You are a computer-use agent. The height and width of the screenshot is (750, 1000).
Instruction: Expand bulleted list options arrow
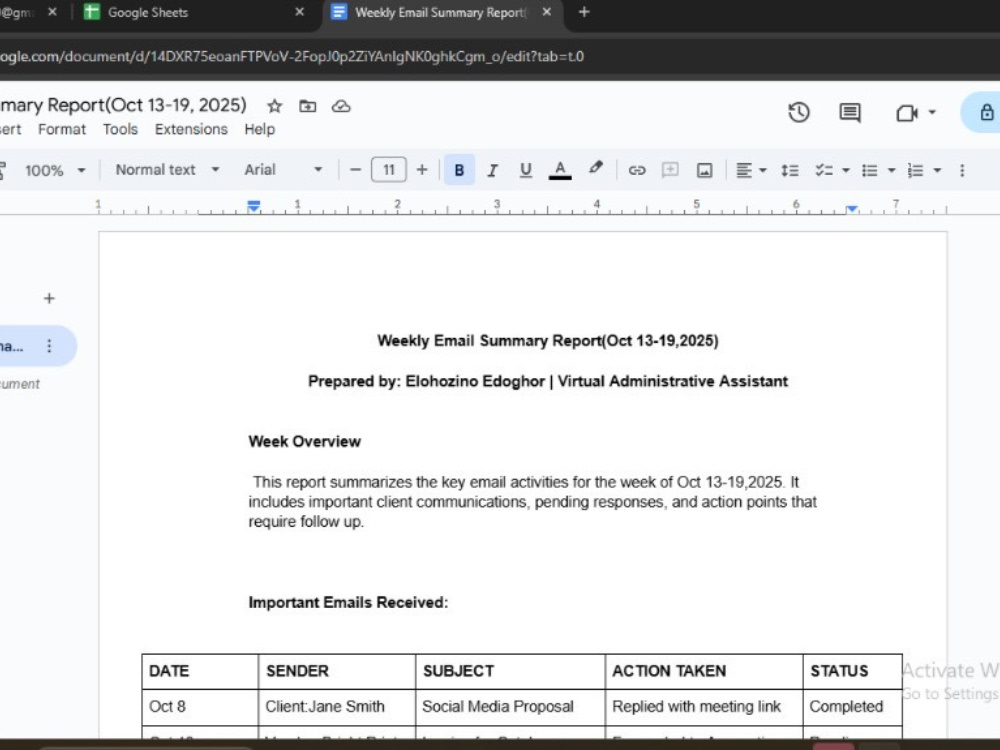point(892,170)
